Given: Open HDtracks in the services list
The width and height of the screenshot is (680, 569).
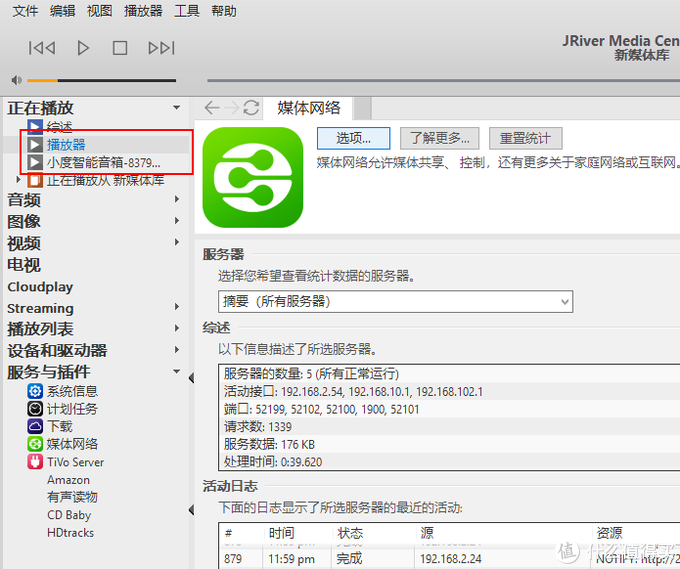Looking at the screenshot, I should [70, 533].
